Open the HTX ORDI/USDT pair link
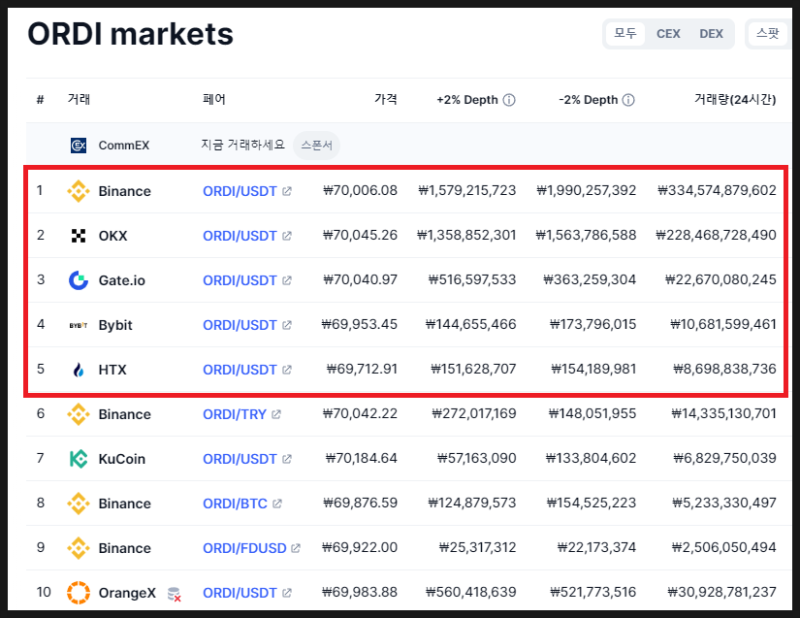Viewport: 800px width, 618px height. click(240, 369)
